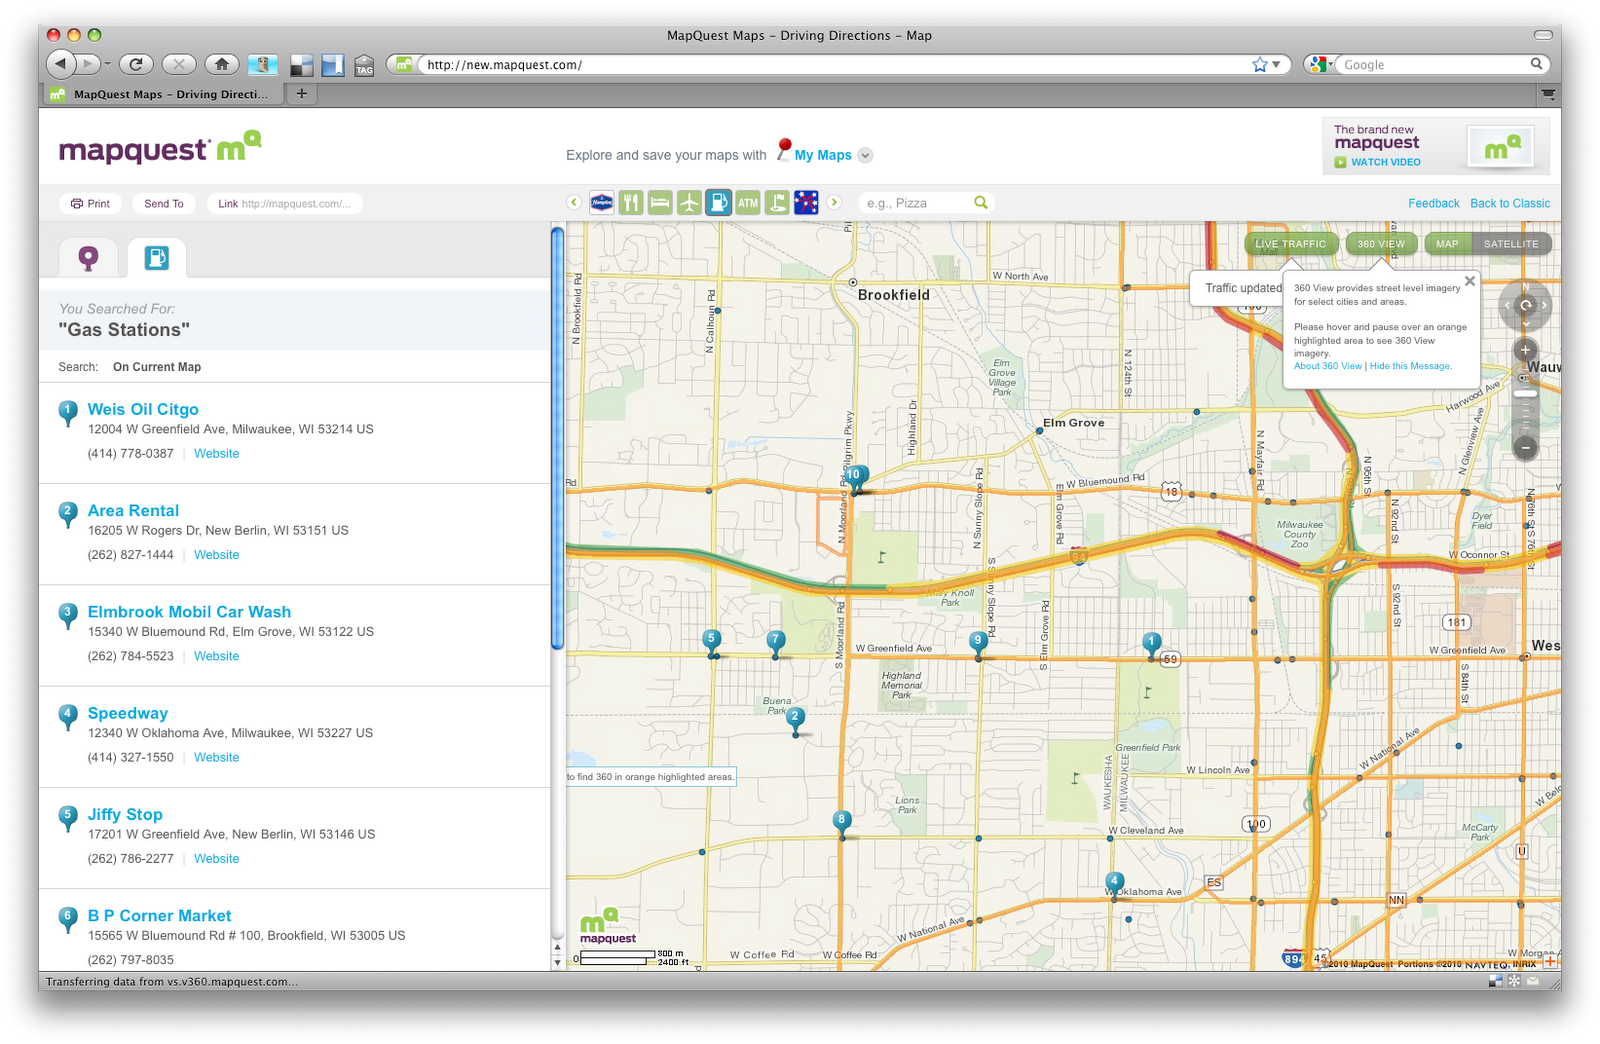Click the browser Reload button
This screenshot has width=1600, height=1044.
click(x=136, y=64)
